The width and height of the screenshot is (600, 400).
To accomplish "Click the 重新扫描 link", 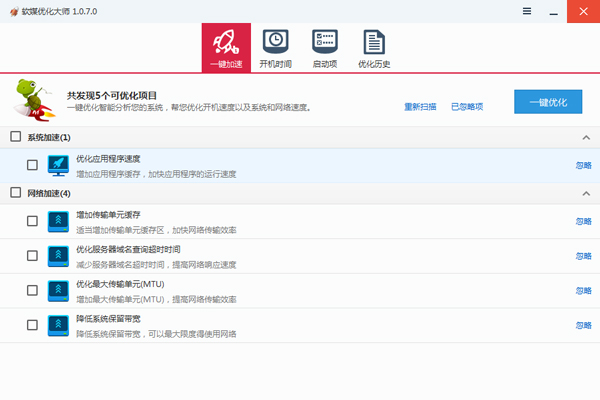I will tap(420, 106).
